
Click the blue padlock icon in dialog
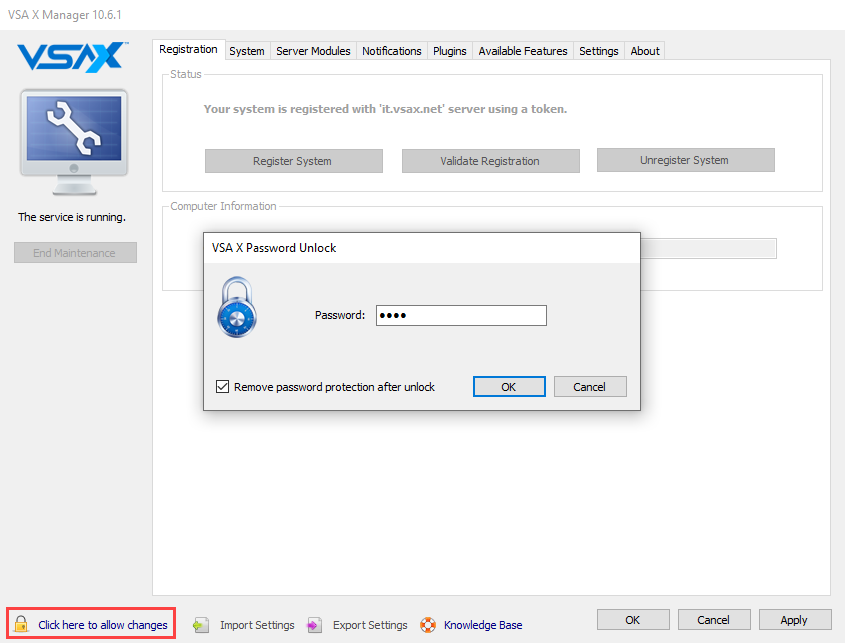tap(237, 307)
